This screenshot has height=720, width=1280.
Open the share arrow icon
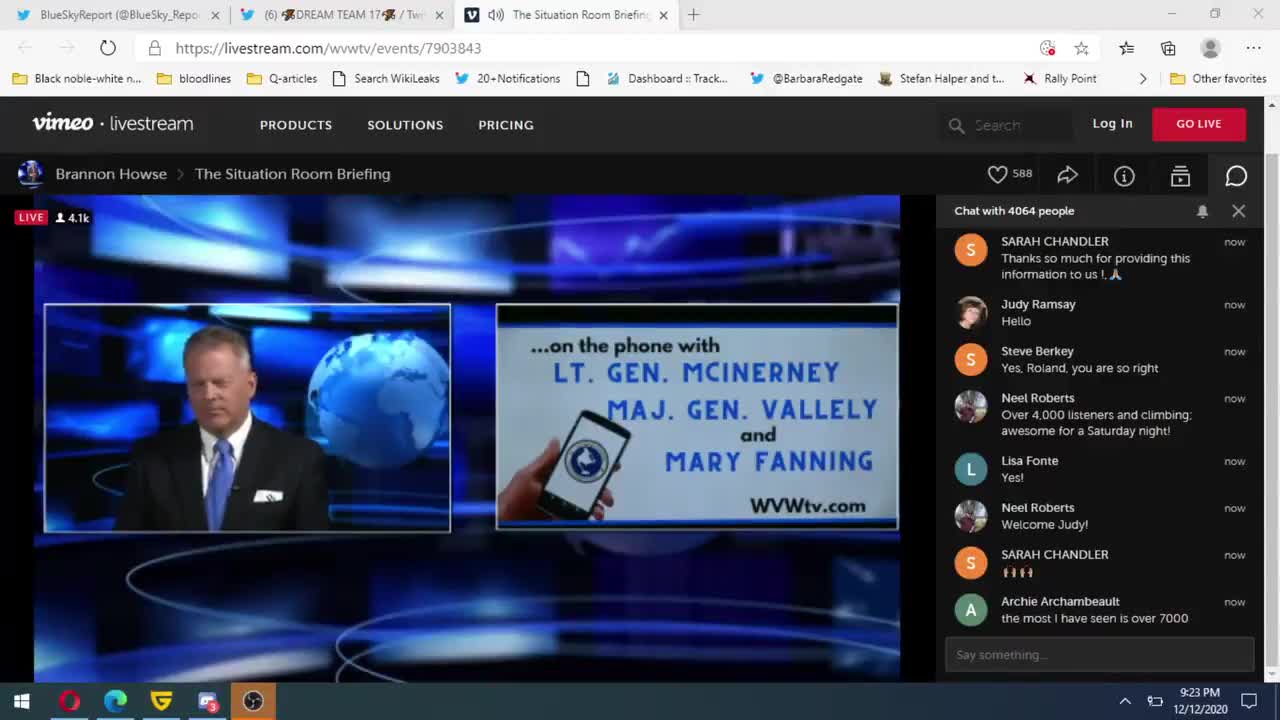point(1067,175)
